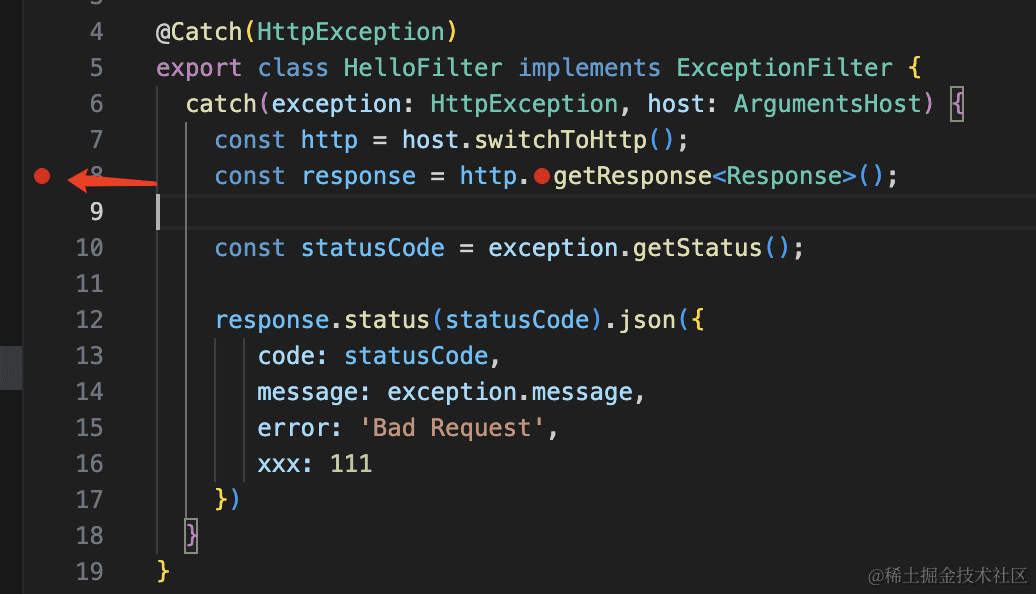The height and width of the screenshot is (594, 1036).
Task: Click line number 12 in the gutter
Action: coord(89,320)
